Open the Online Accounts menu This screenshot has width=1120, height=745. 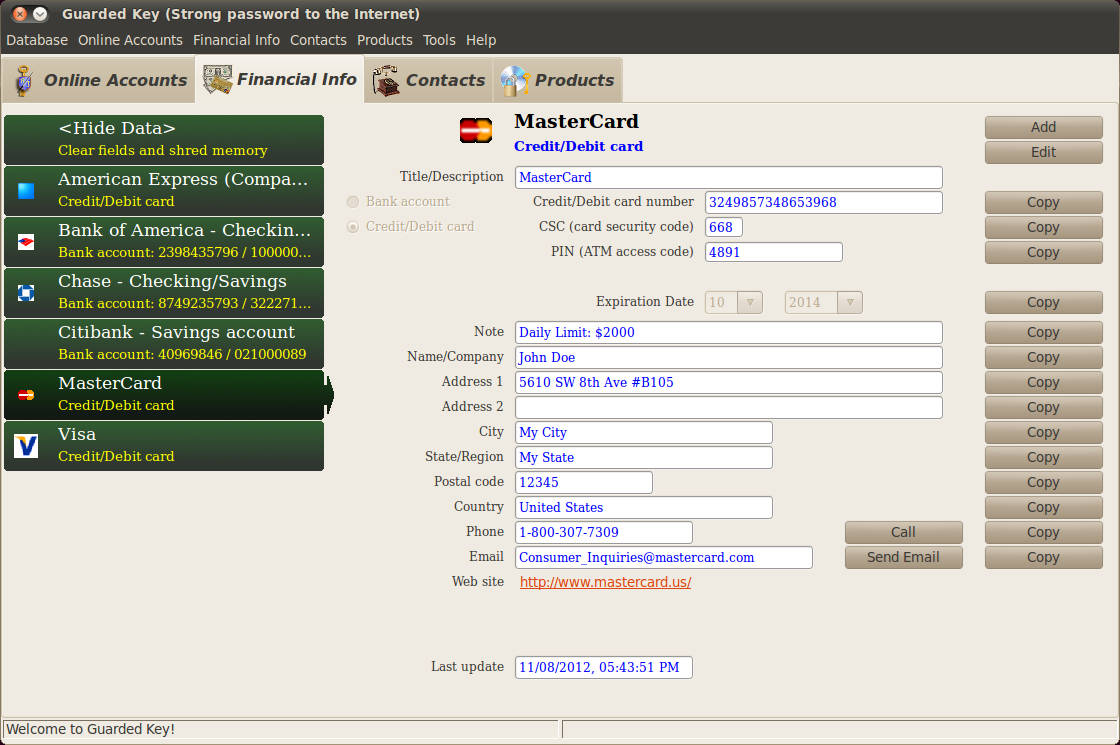coord(130,40)
